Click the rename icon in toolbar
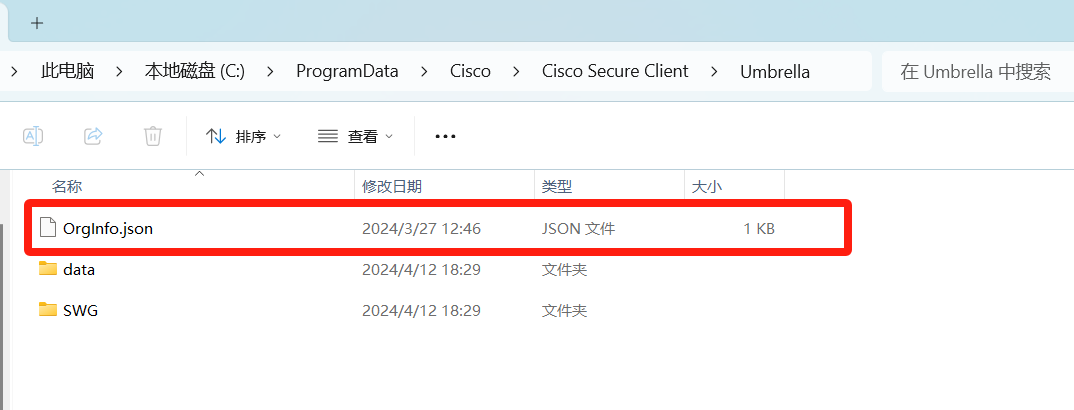This screenshot has width=1074, height=410. click(33, 136)
